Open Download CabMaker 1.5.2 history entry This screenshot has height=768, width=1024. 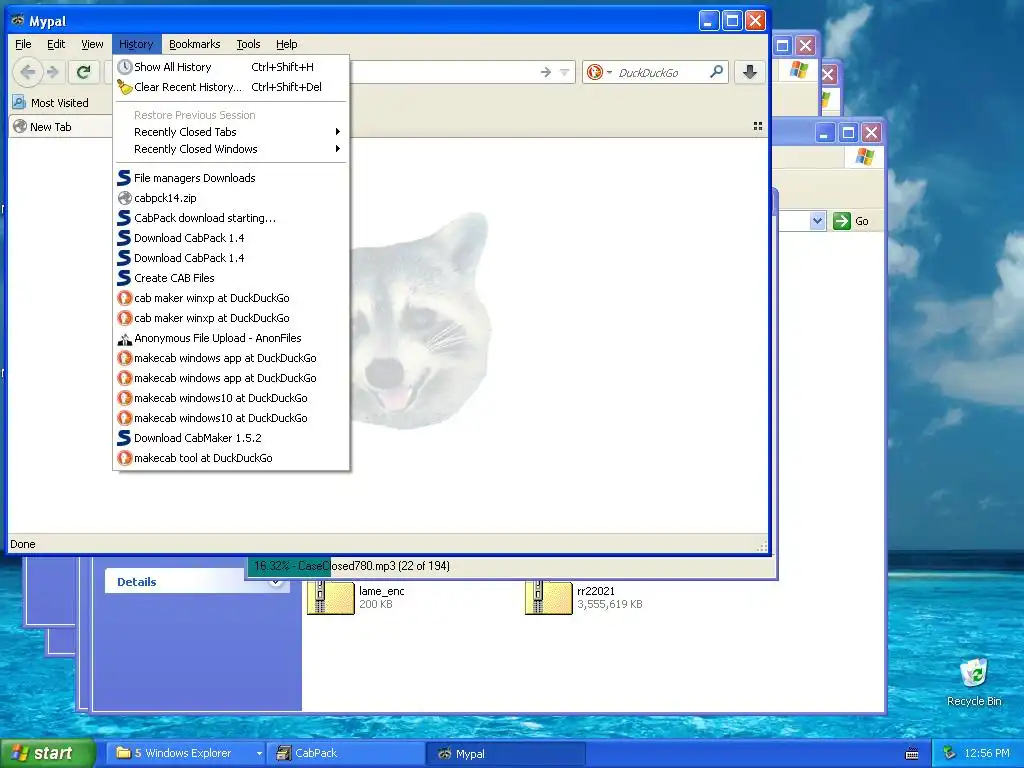click(232, 438)
